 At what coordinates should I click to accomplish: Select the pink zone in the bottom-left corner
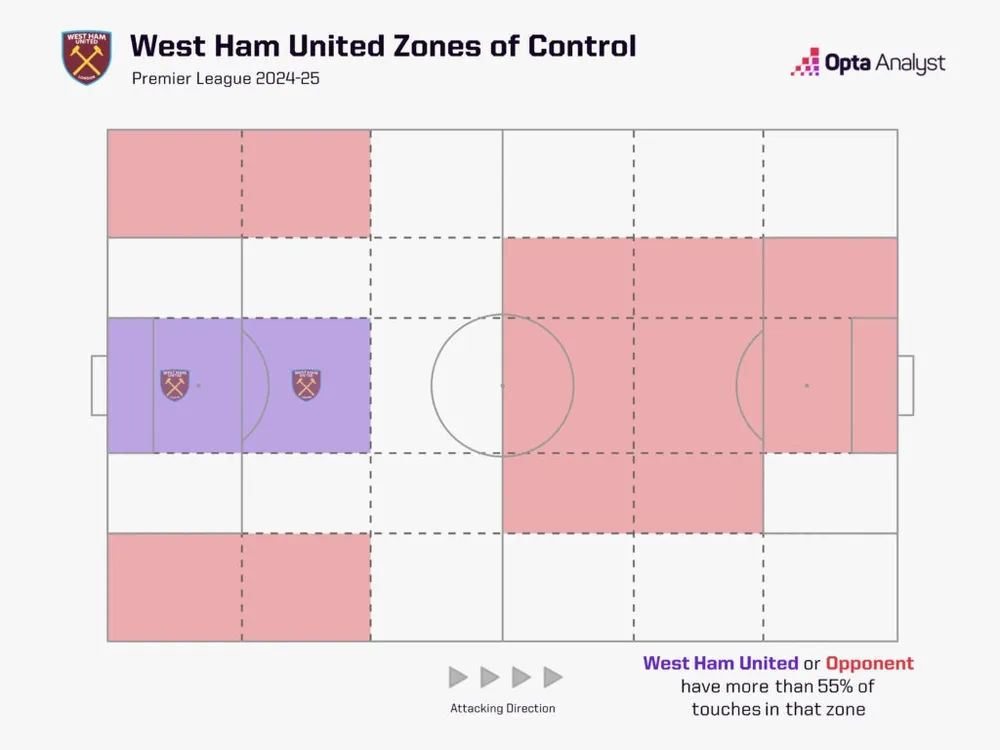click(x=174, y=587)
